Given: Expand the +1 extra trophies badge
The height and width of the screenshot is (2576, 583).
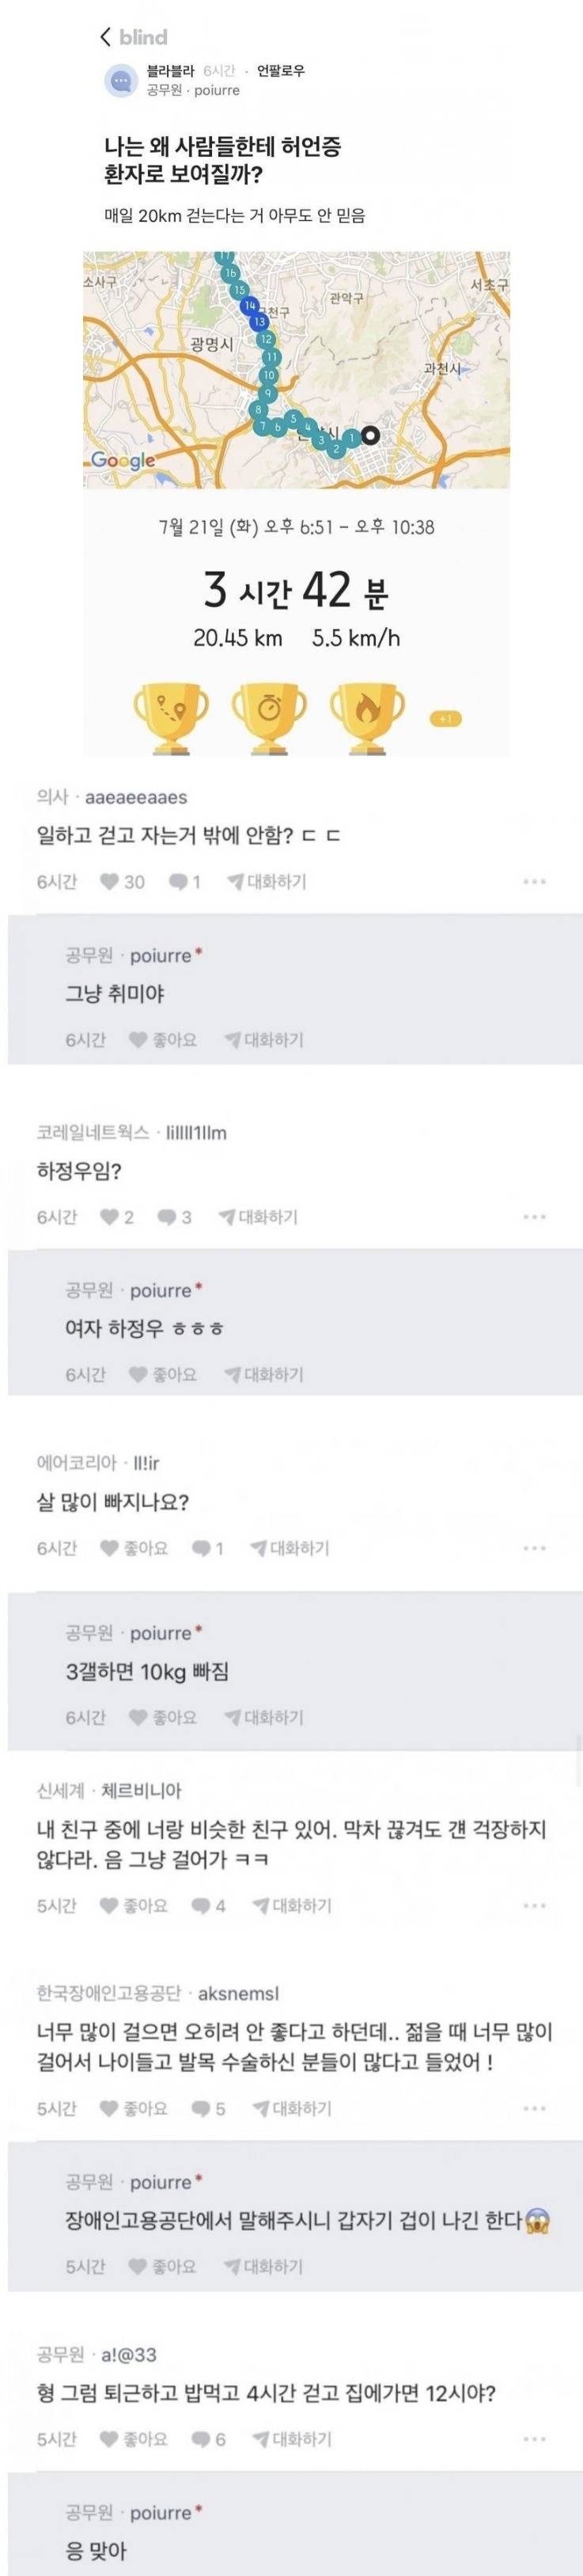Looking at the screenshot, I should pyautogui.click(x=445, y=719).
